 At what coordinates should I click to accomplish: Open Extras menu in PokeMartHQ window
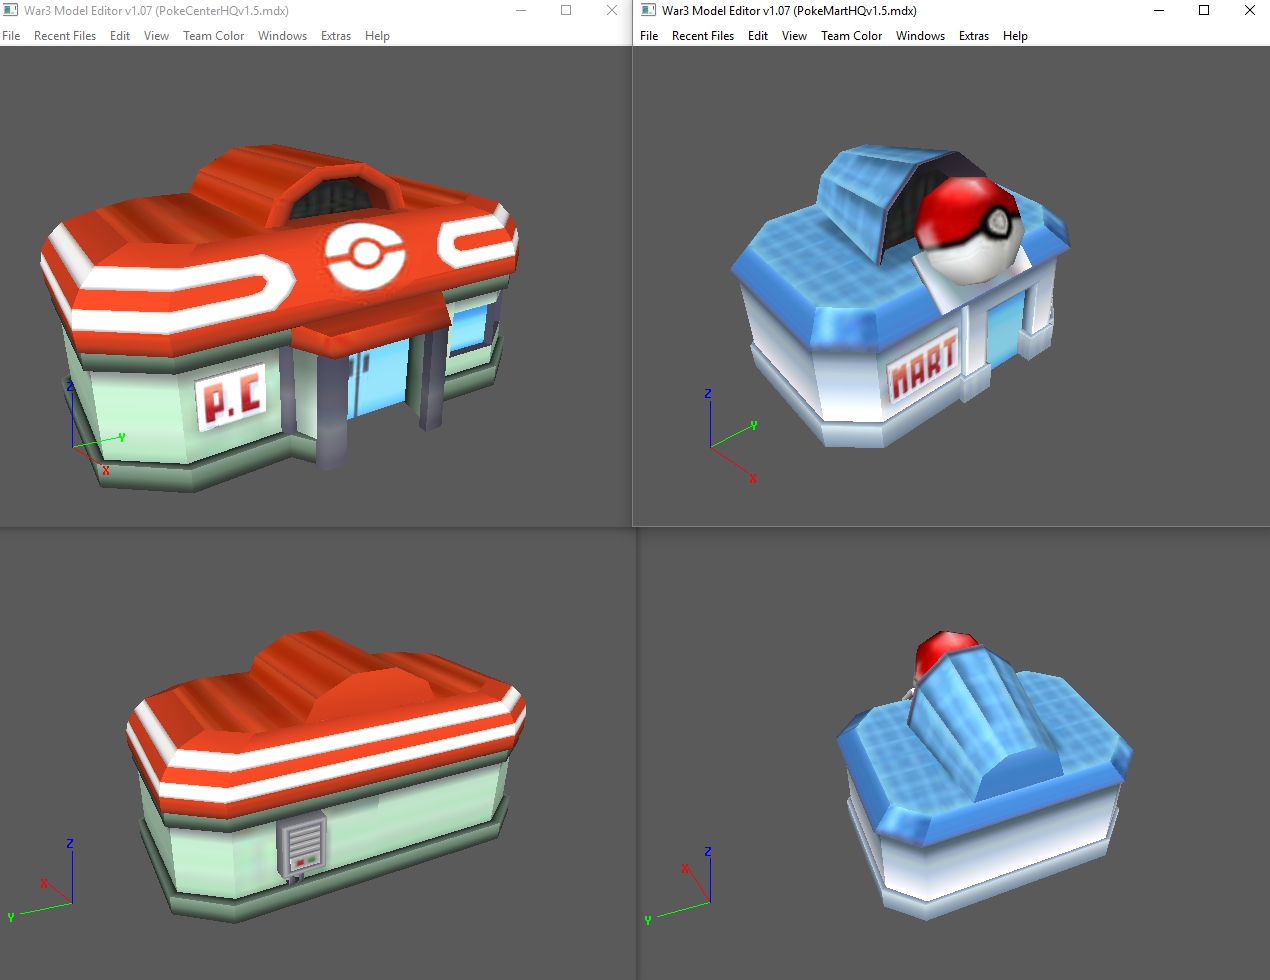[x=974, y=36]
